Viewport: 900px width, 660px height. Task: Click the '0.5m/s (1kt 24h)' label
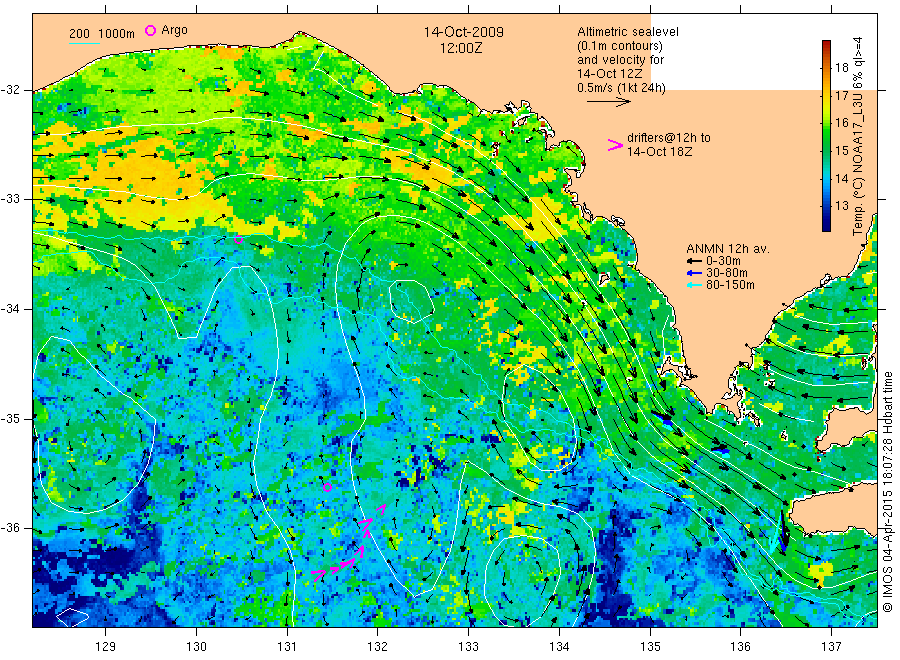coord(621,88)
